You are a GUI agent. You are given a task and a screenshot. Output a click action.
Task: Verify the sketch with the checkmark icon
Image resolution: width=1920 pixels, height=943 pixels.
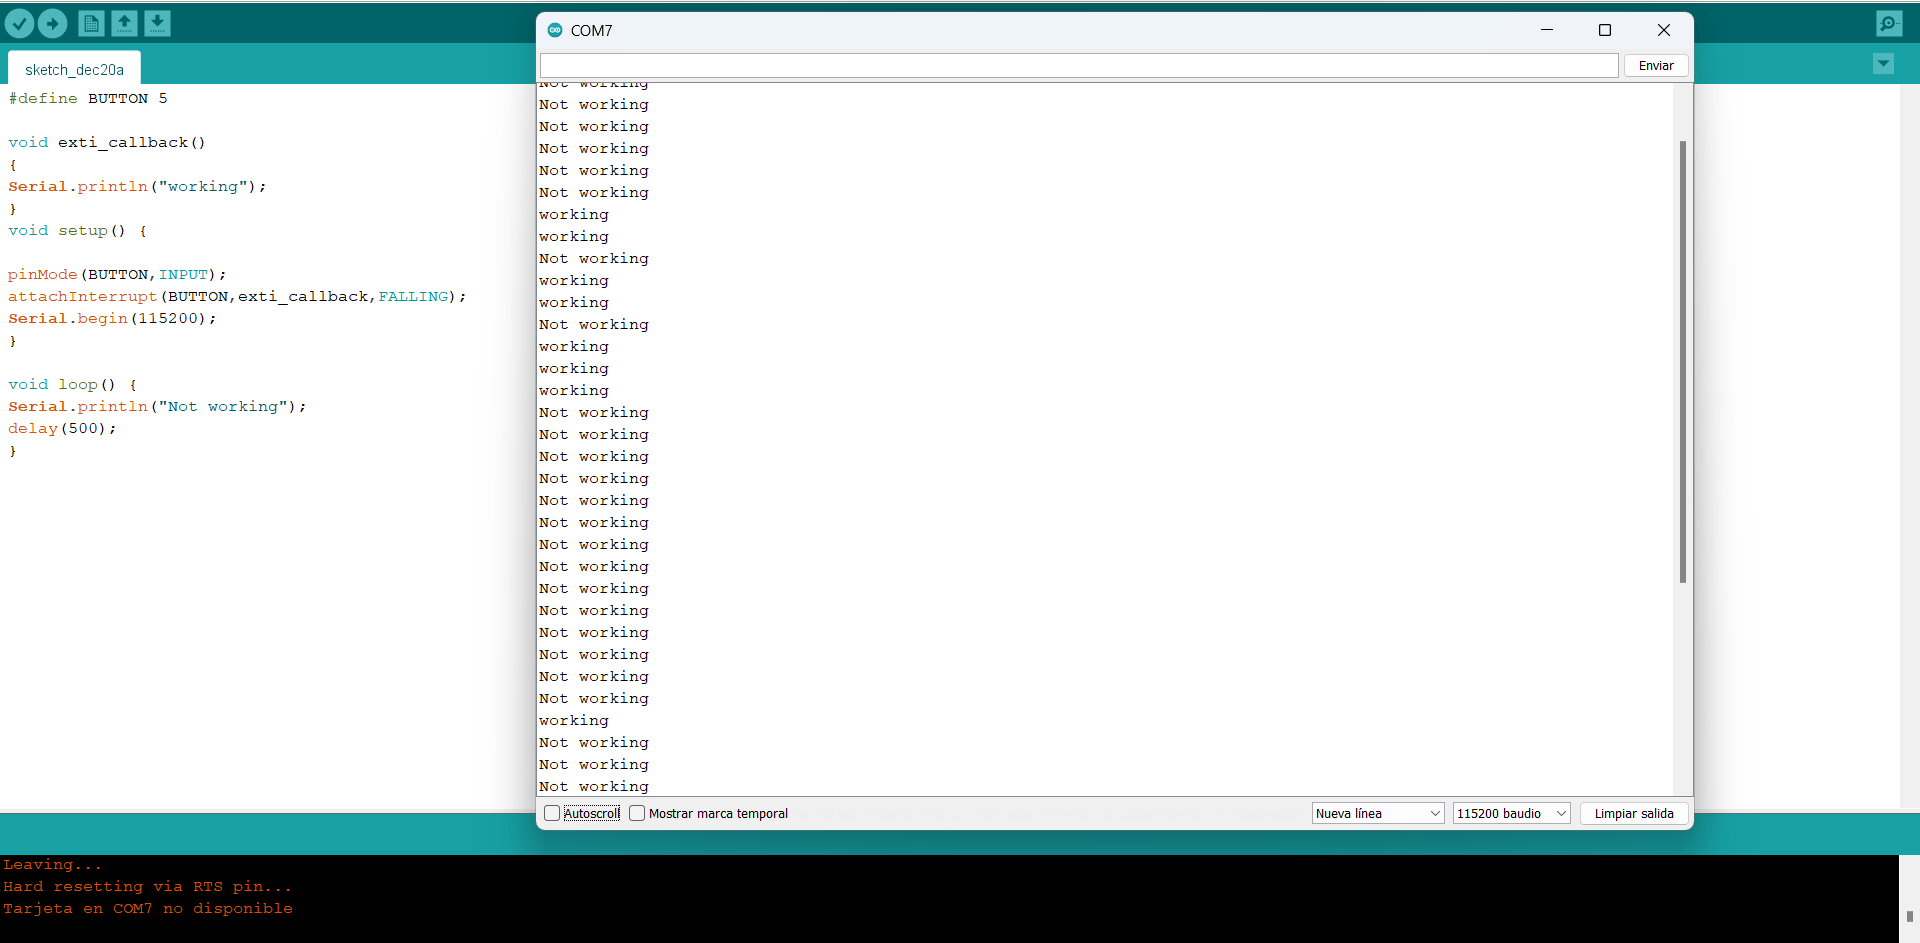(x=19, y=23)
